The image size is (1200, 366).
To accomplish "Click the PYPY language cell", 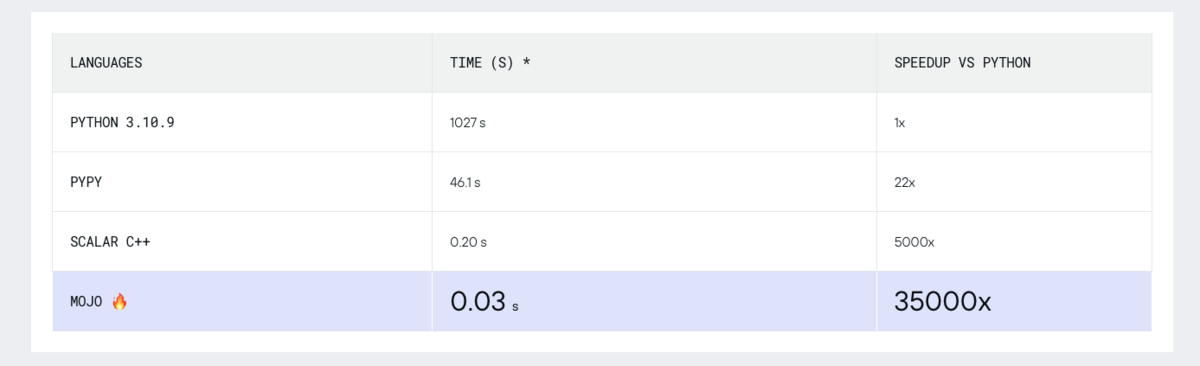I will 86,182.
